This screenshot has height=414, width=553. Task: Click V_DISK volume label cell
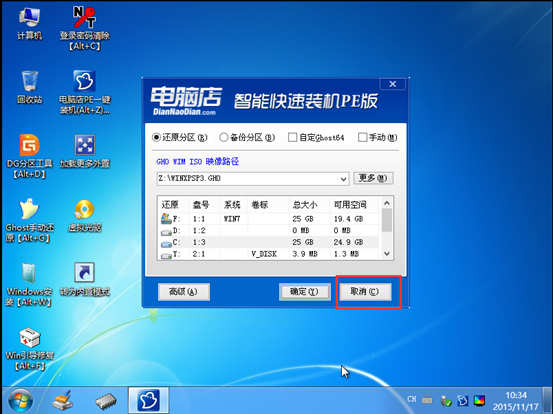(264, 254)
